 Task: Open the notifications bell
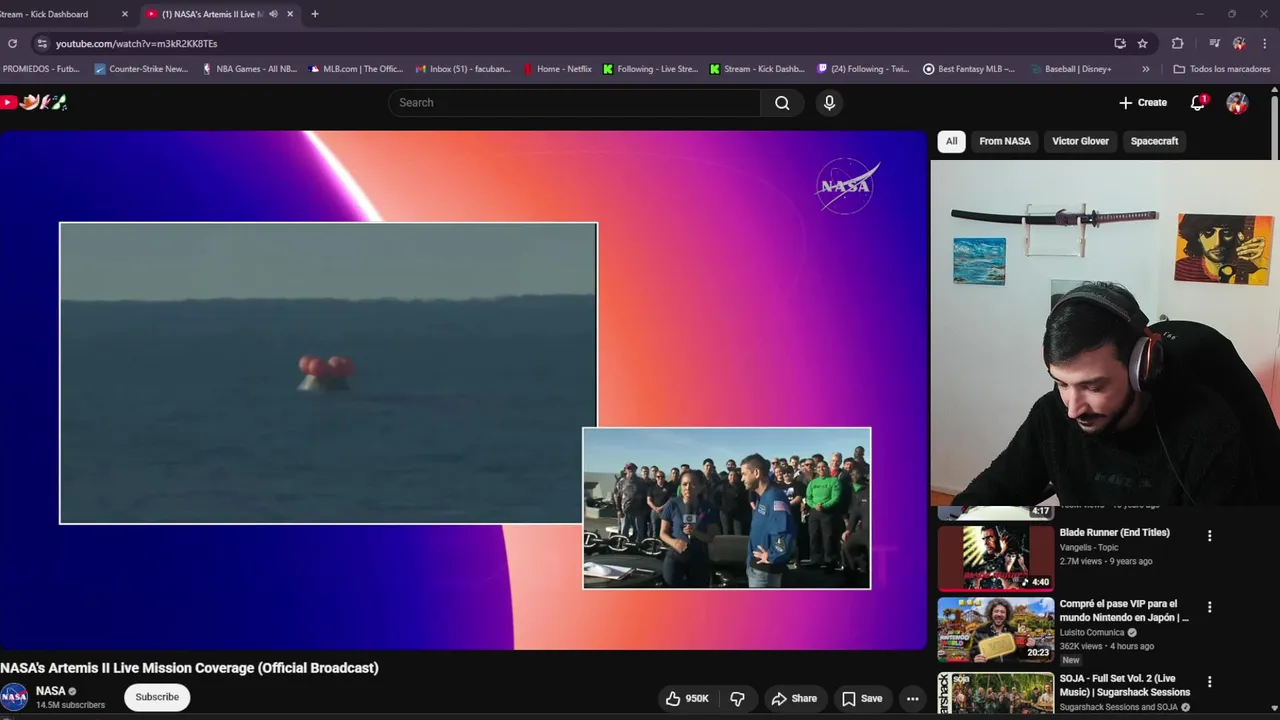[1197, 103]
